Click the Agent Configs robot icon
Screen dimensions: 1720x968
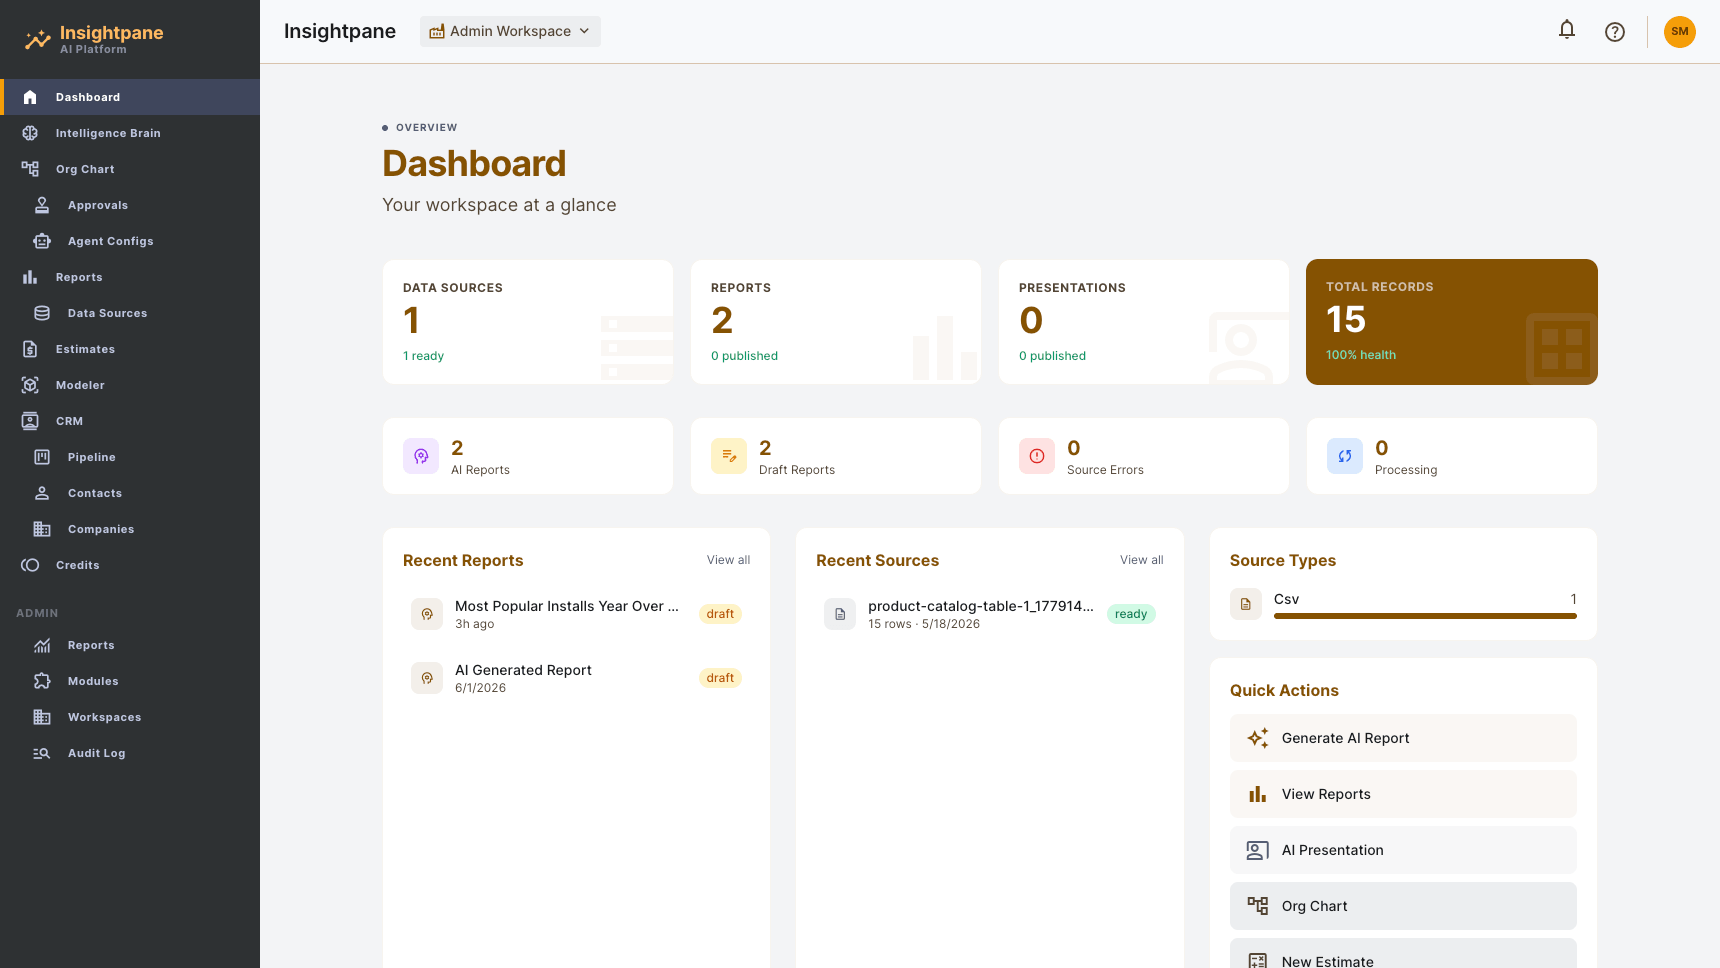42,241
